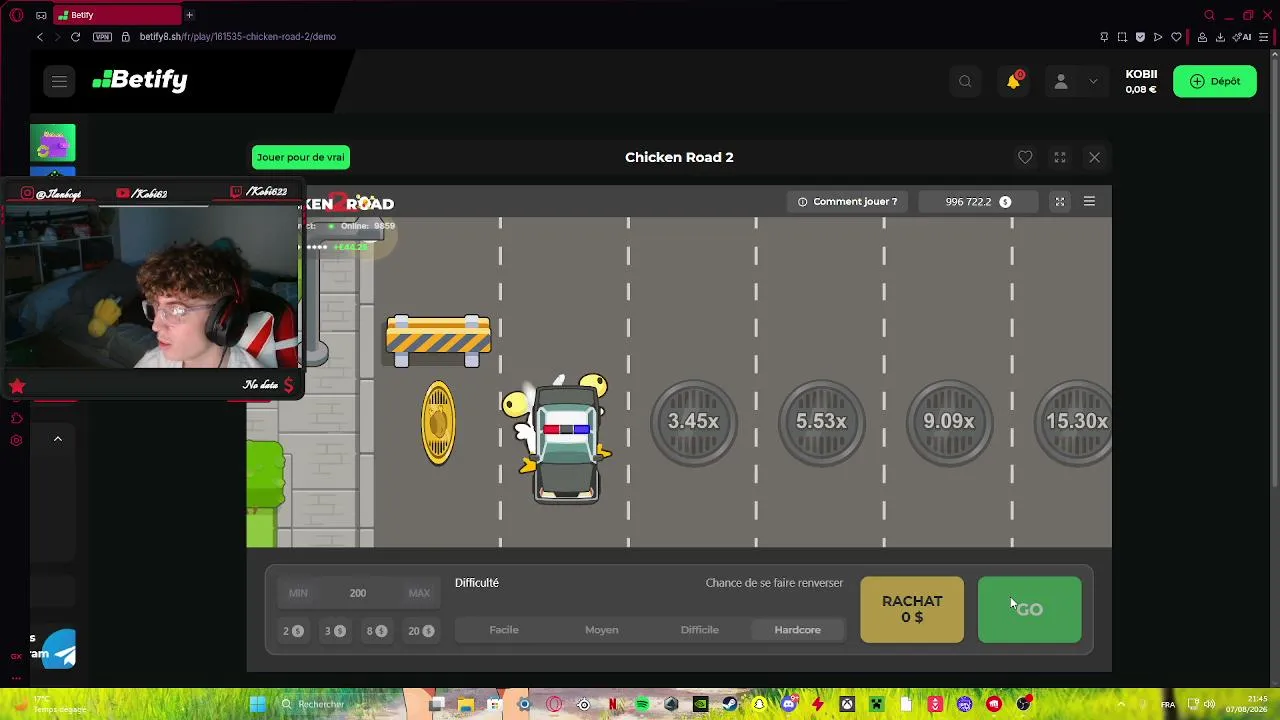Open Netflix from the taskbar
The height and width of the screenshot is (720, 1280).
point(613,704)
